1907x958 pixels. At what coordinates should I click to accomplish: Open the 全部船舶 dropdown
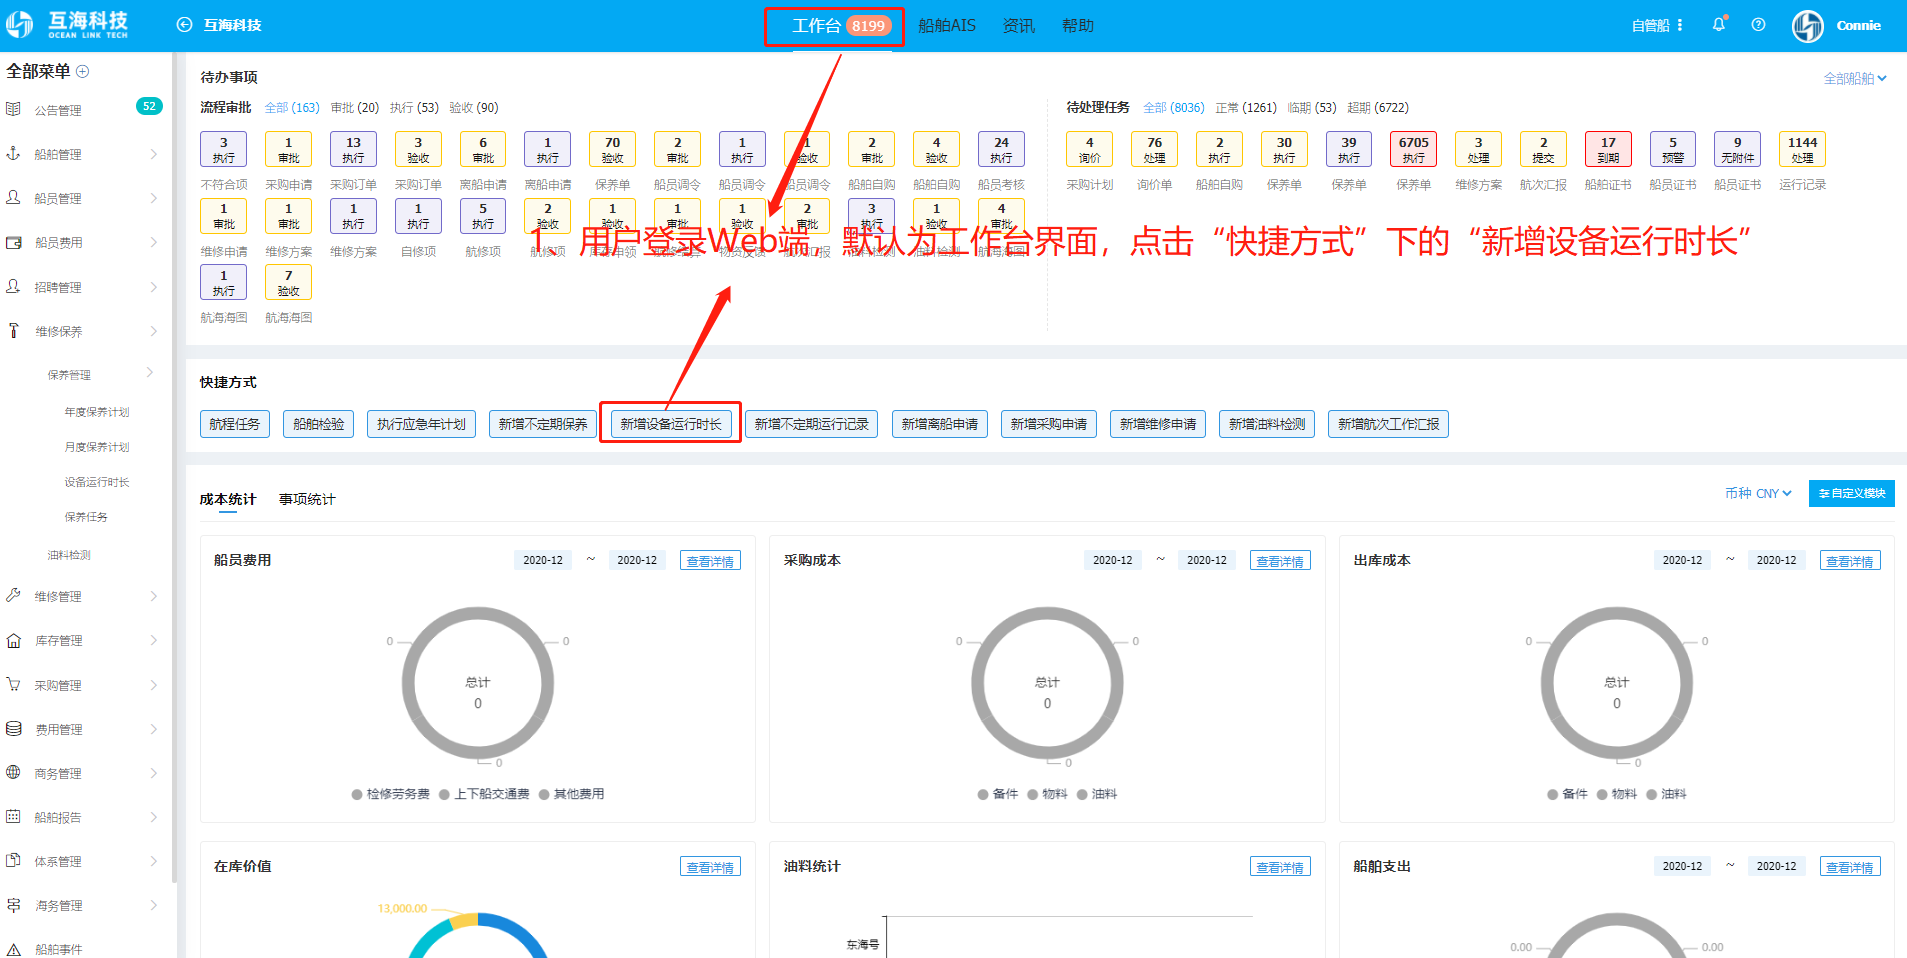[1855, 78]
